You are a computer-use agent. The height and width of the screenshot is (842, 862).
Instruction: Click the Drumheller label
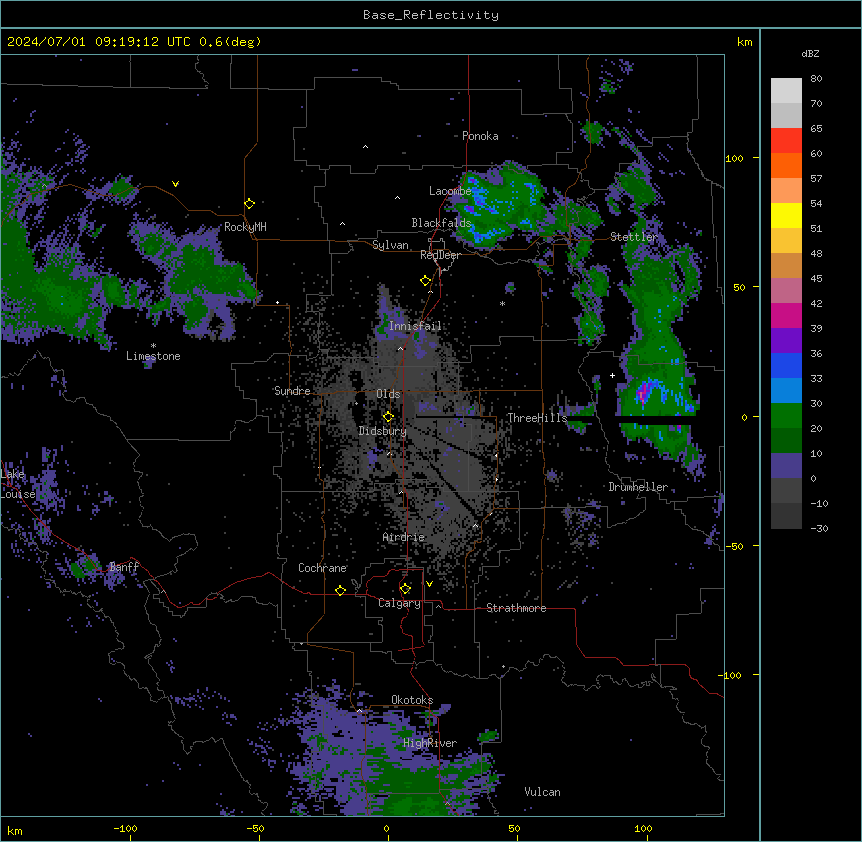point(638,487)
